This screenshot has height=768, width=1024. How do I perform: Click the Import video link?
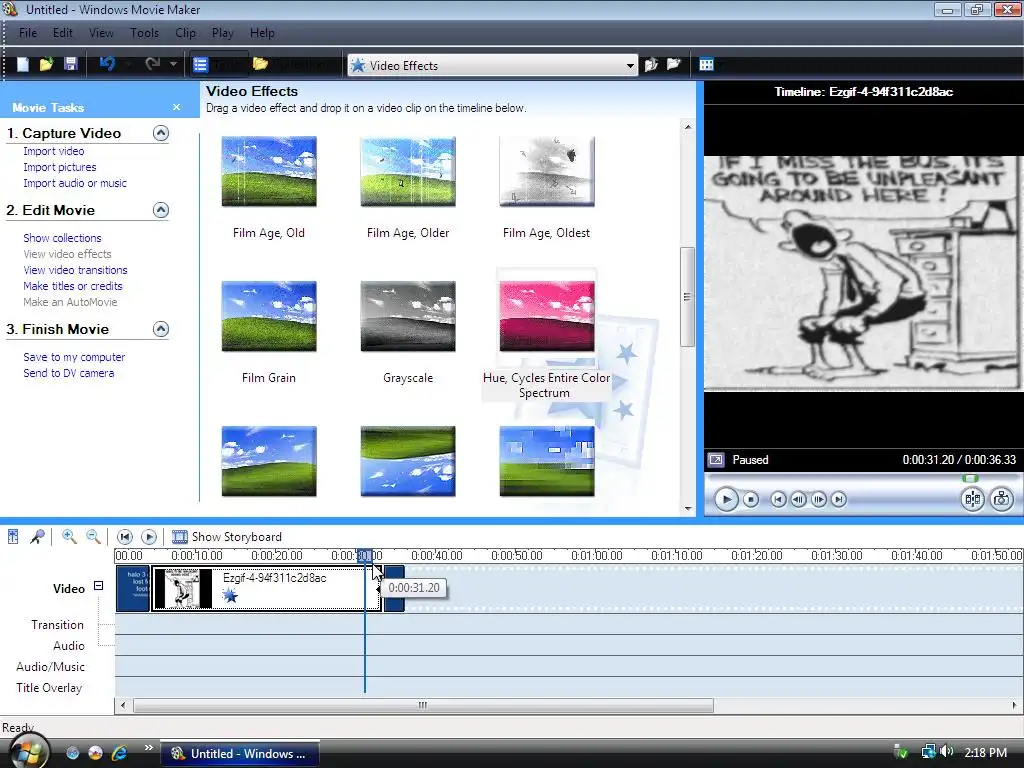[54, 151]
